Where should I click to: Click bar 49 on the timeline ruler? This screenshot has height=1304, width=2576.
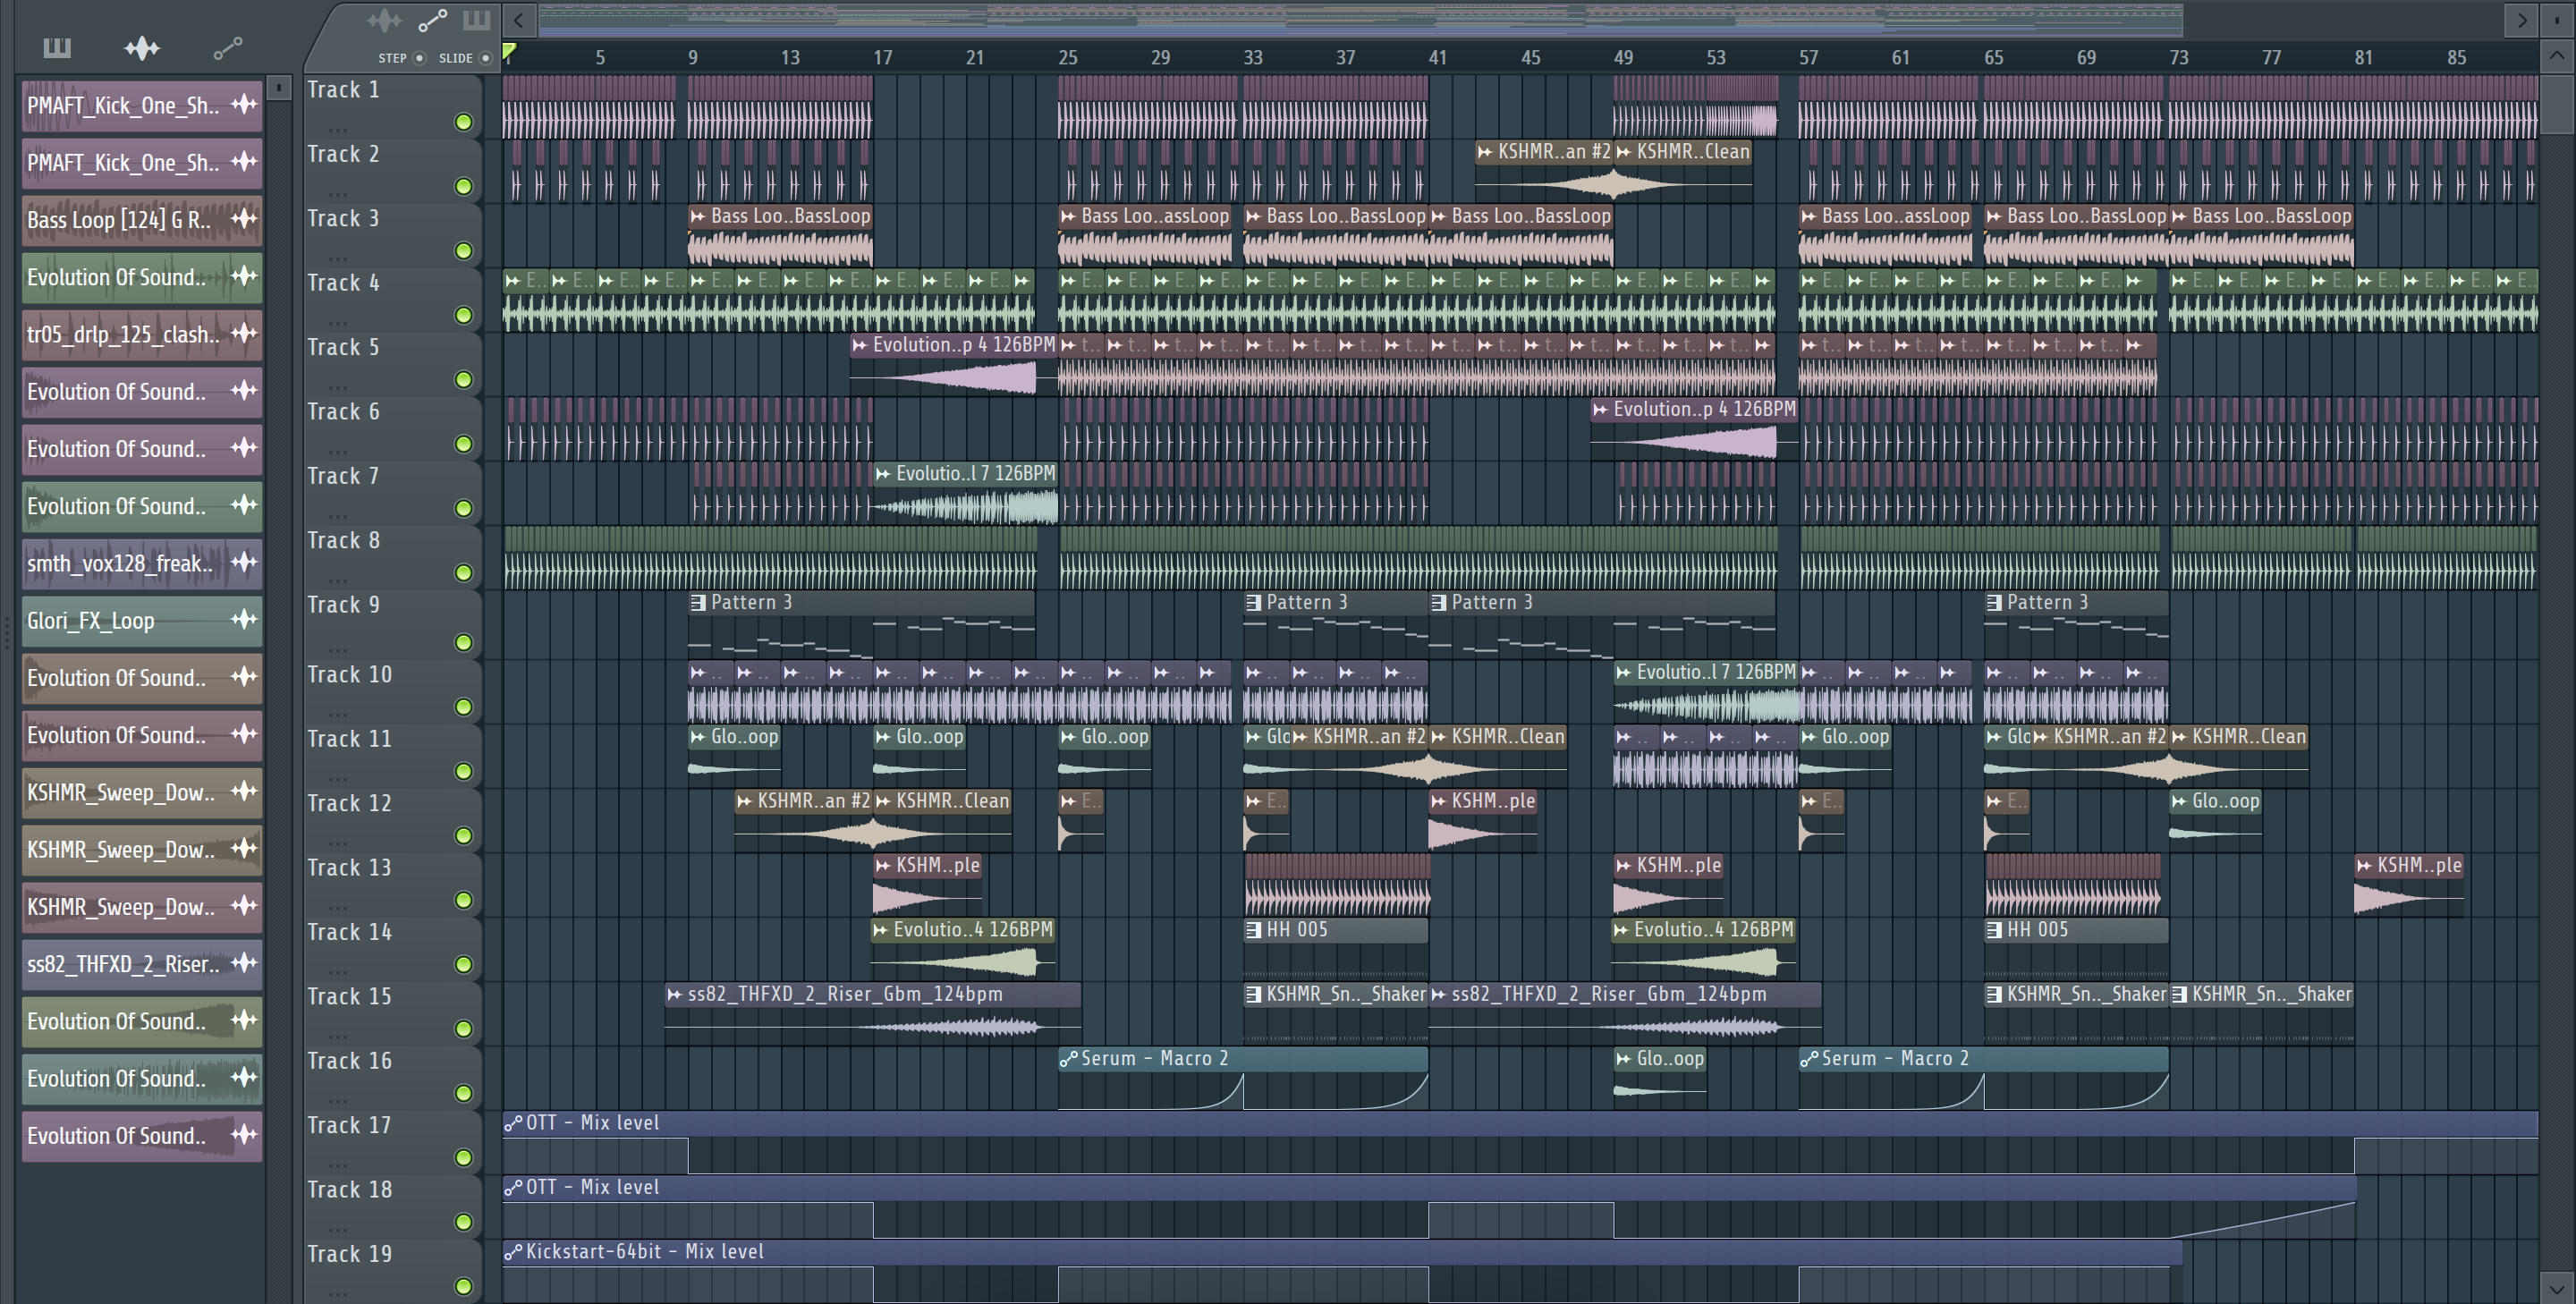[1623, 58]
